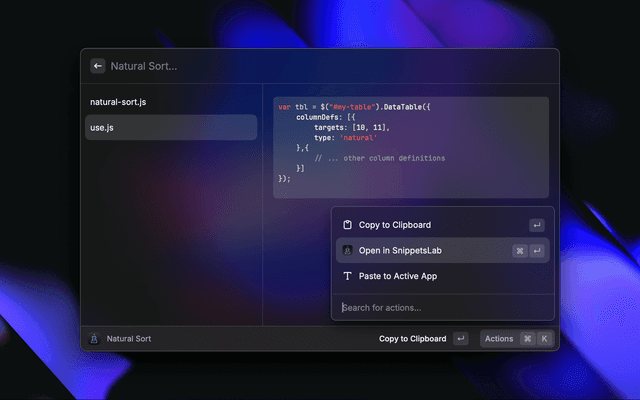Click Enter key badge beside Copy to Clipboard action
Viewport: 640px width, 400px height.
tap(537, 225)
